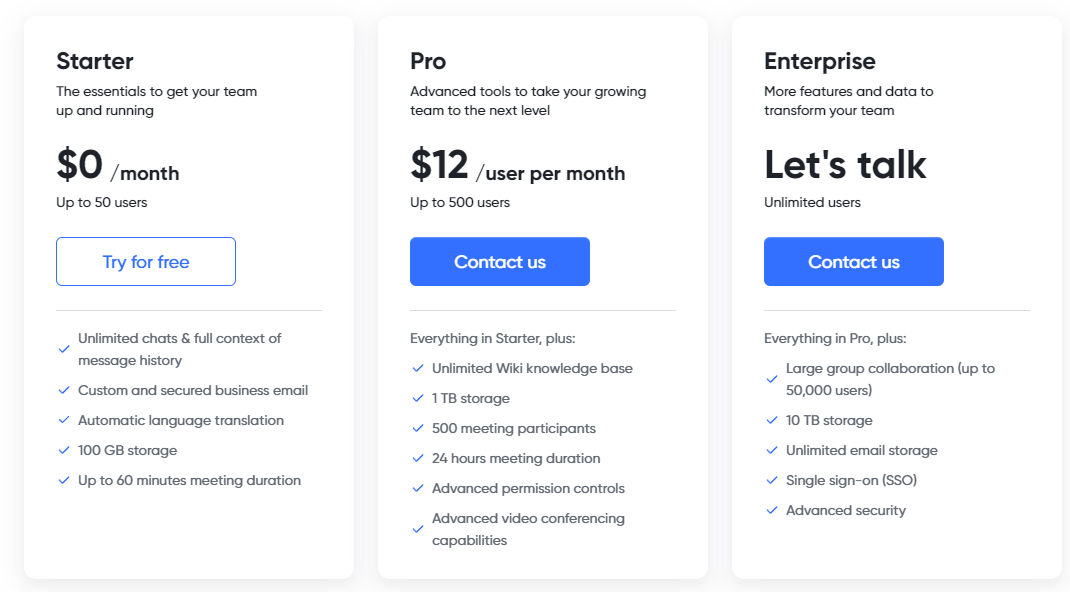The height and width of the screenshot is (592, 1070).
Task: Select the Pro plan heading
Action: (x=428, y=61)
